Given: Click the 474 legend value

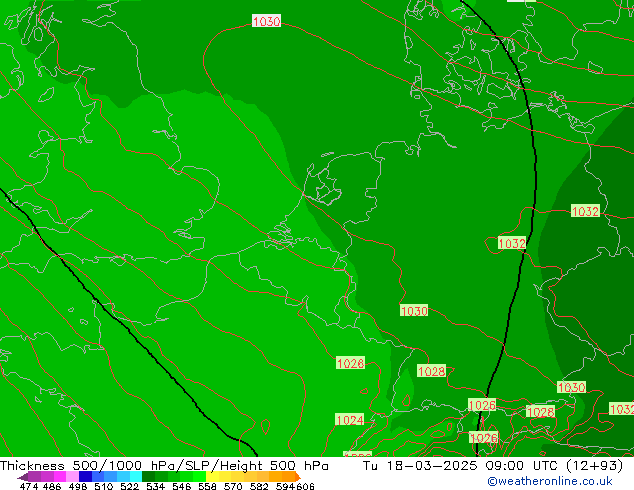Looking at the screenshot, I should tap(29, 486).
